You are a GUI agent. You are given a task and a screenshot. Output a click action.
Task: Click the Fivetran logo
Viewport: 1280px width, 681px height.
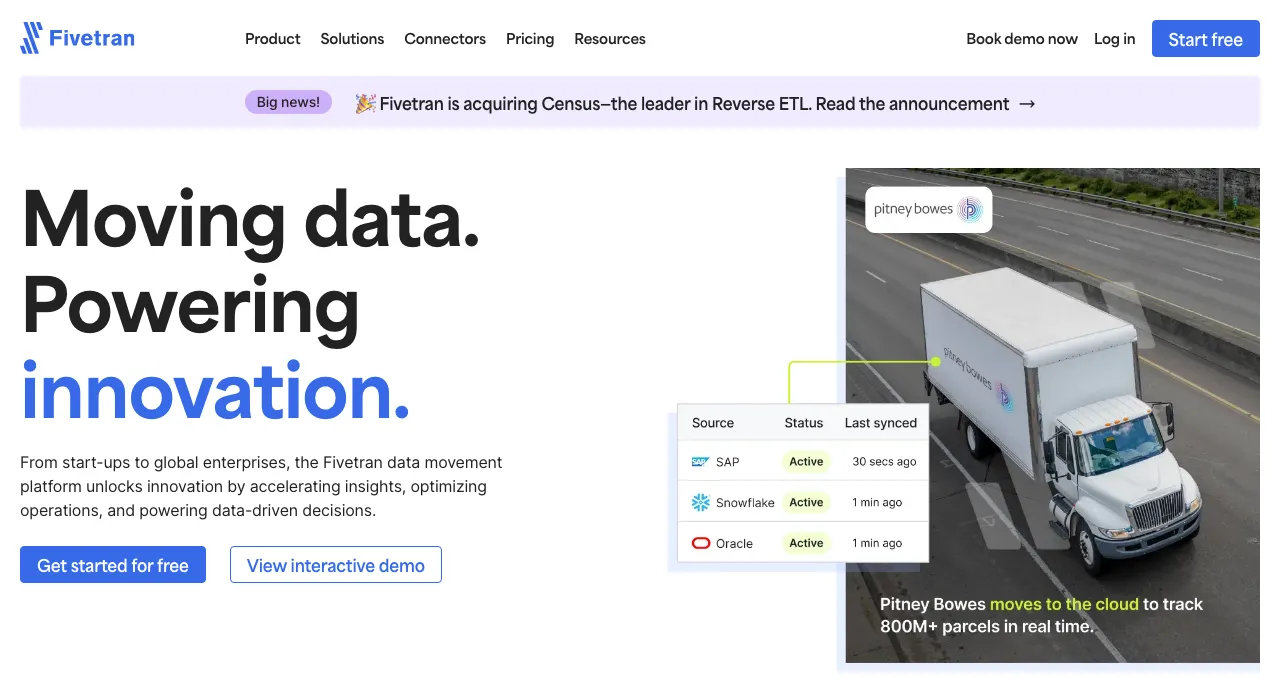click(77, 39)
